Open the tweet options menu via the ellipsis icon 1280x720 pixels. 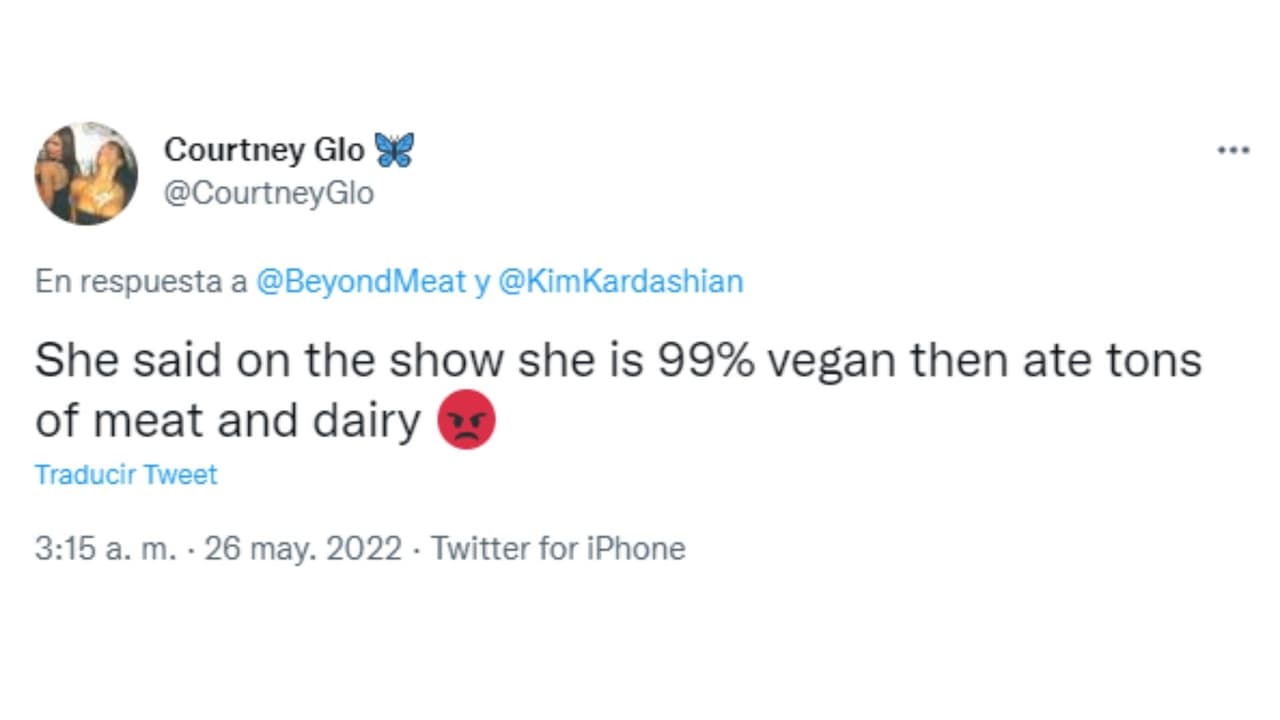point(1234,149)
